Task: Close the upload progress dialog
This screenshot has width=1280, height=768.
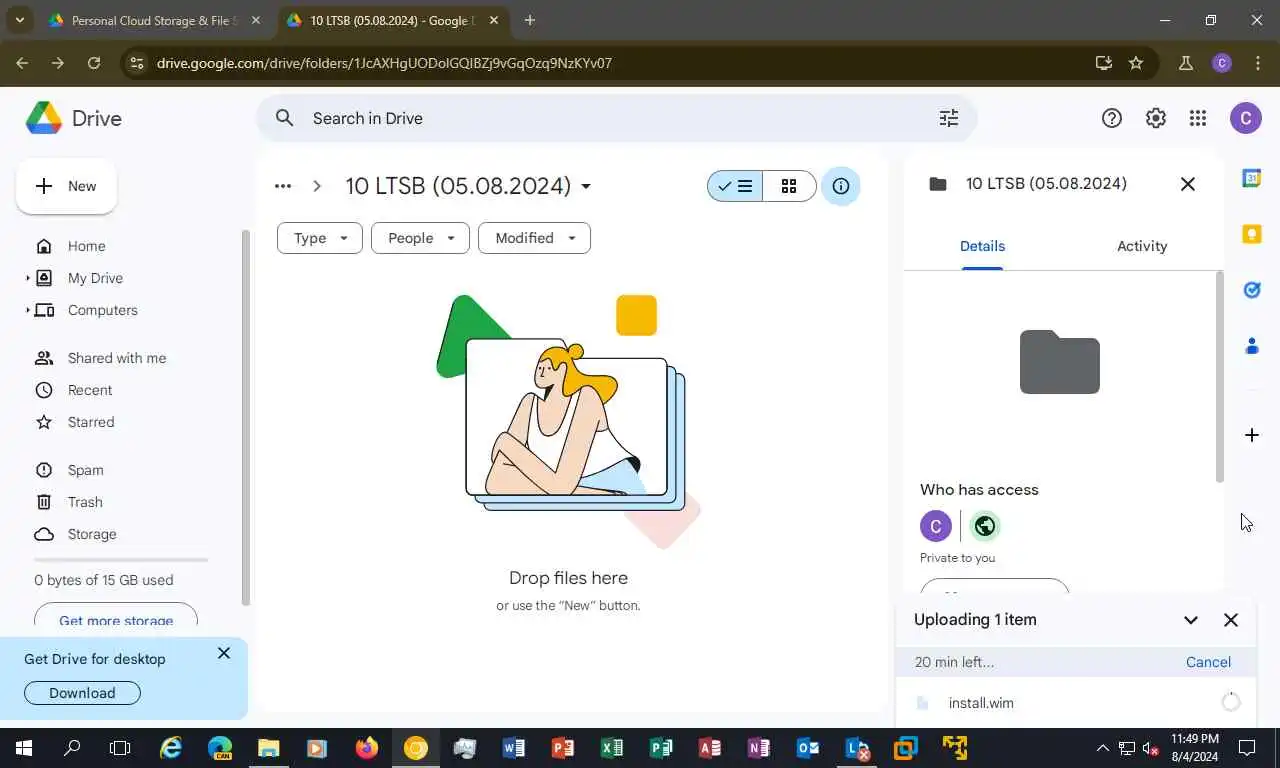Action: click(1231, 620)
